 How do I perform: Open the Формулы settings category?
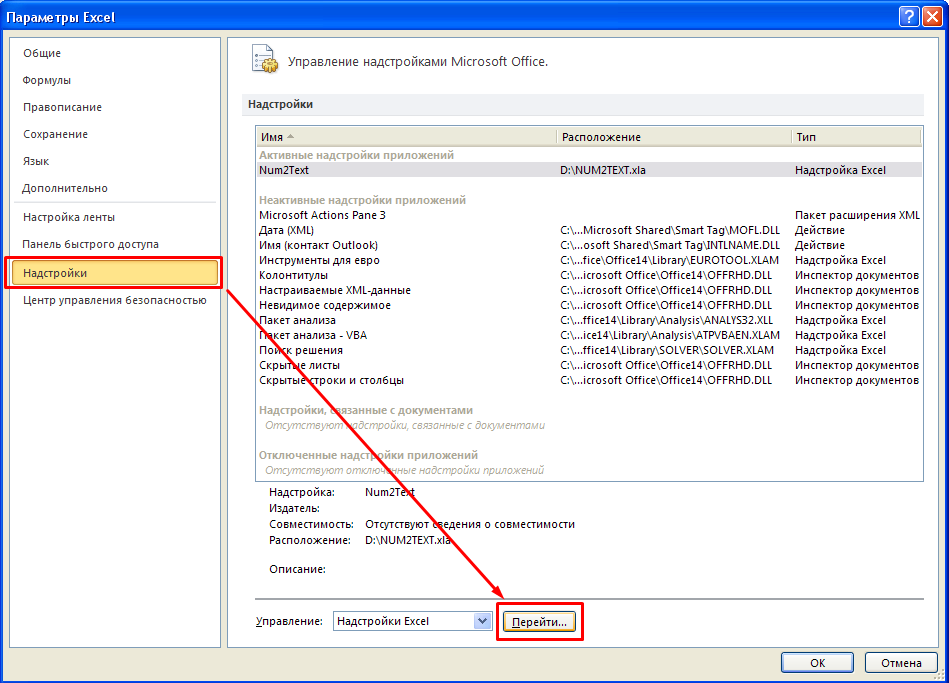point(47,80)
